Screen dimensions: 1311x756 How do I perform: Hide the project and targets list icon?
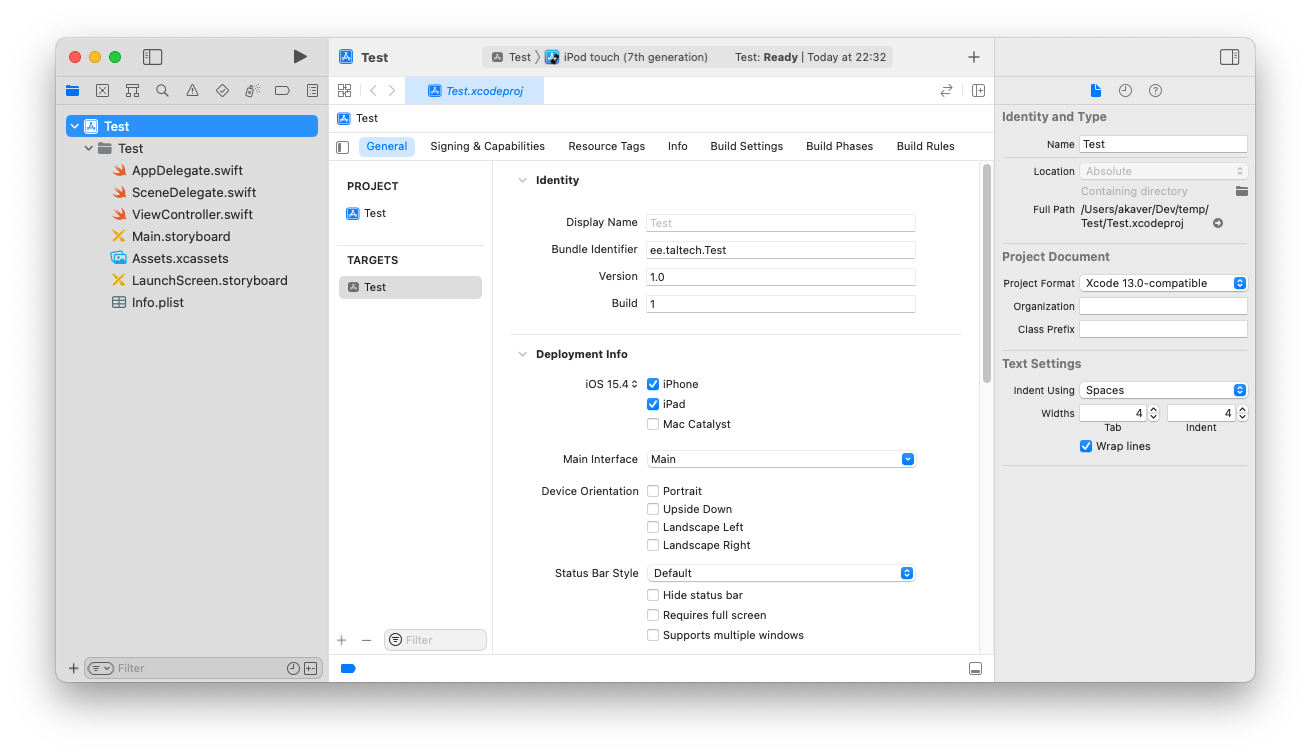coord(343,147)
